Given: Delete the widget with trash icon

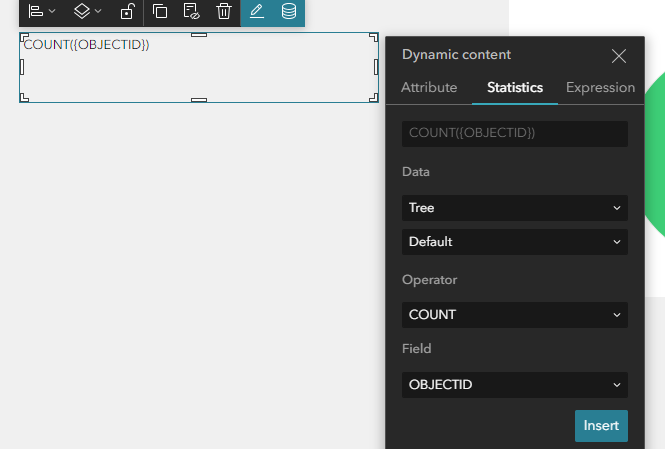Looking at the screenshot, I should tap(224, 11).
